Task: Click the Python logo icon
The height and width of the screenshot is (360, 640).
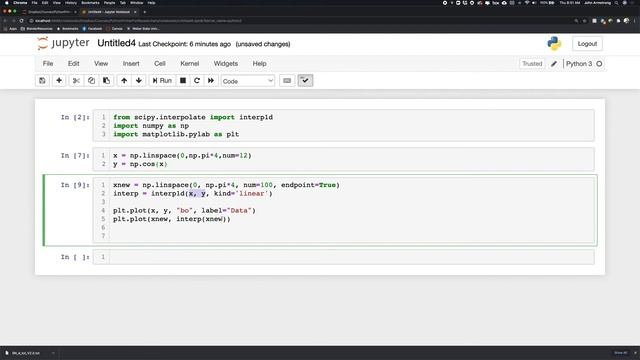Action: pyautogui.click(x=554, y=44)
